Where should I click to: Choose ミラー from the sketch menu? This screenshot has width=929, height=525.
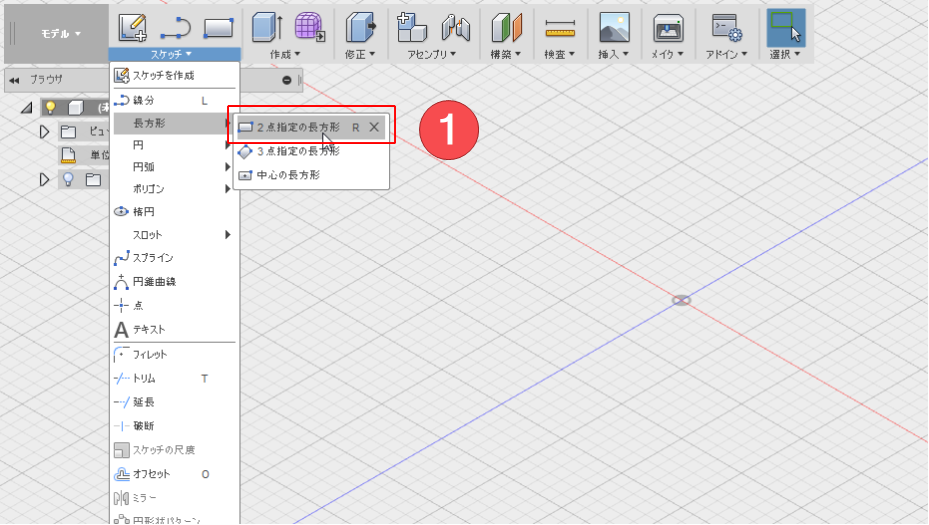point(175,498)
